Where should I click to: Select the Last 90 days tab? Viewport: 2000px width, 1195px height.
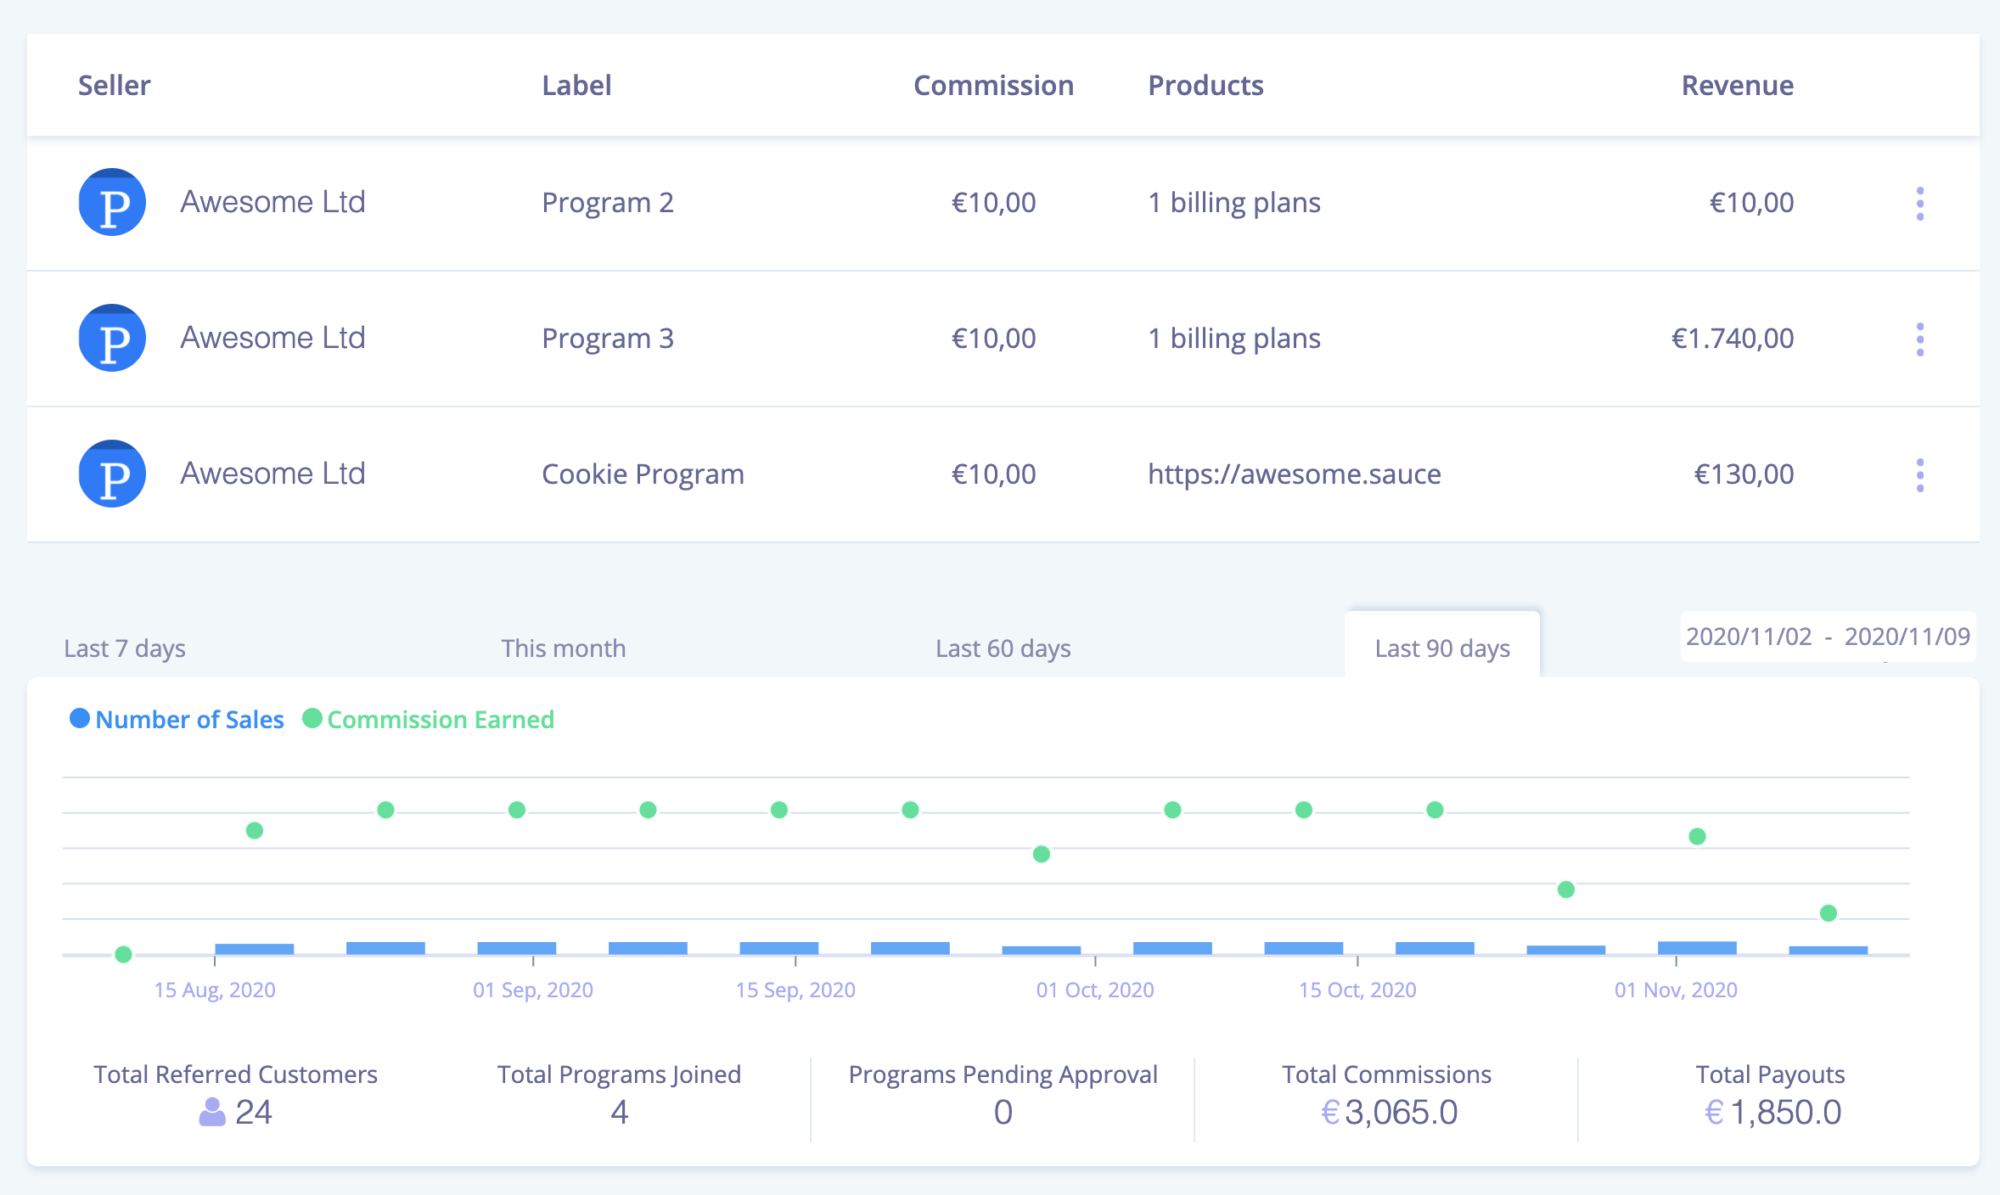coord(1441,648)
